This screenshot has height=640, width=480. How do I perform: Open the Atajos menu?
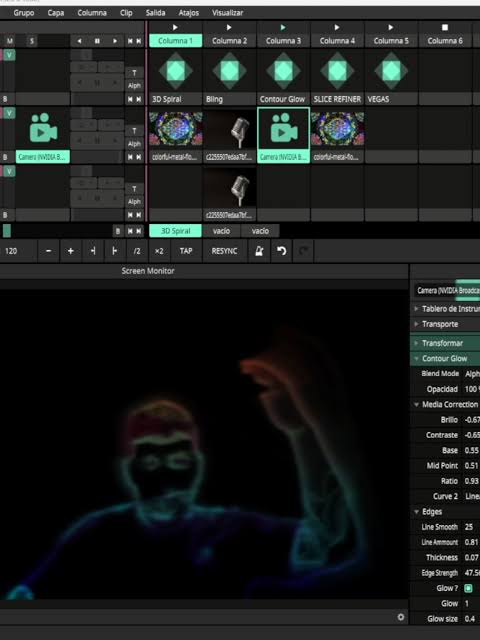pos(189,13)
